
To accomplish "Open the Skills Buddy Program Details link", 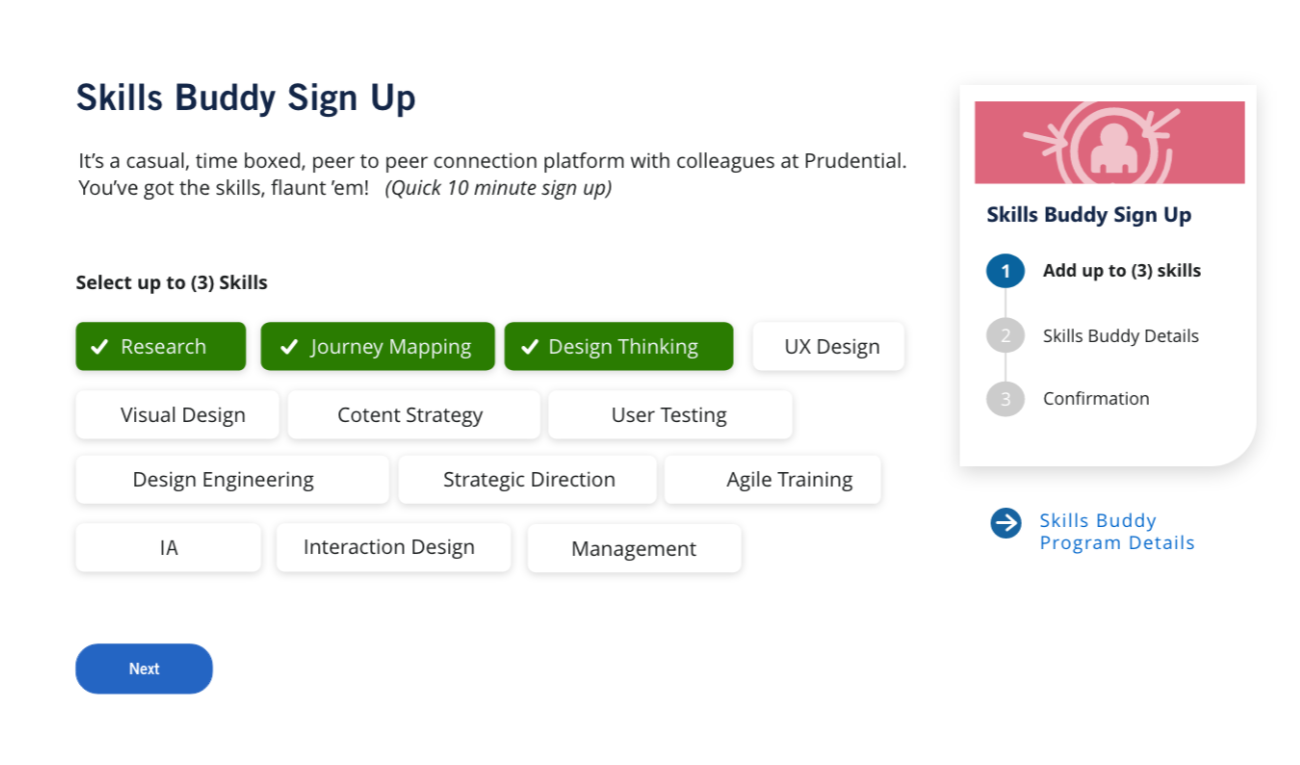I will (1117, 532).
